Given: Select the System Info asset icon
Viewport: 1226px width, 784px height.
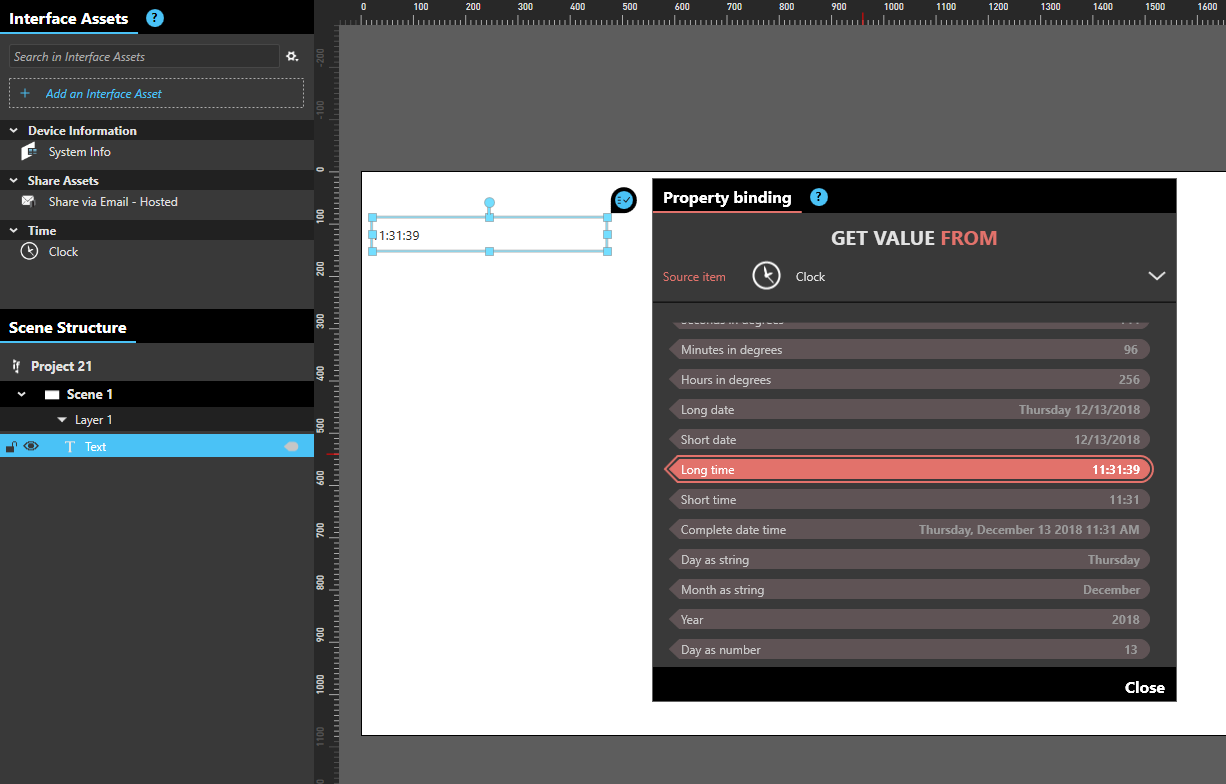Looking at the screenshot, I should tap(30, 152).
